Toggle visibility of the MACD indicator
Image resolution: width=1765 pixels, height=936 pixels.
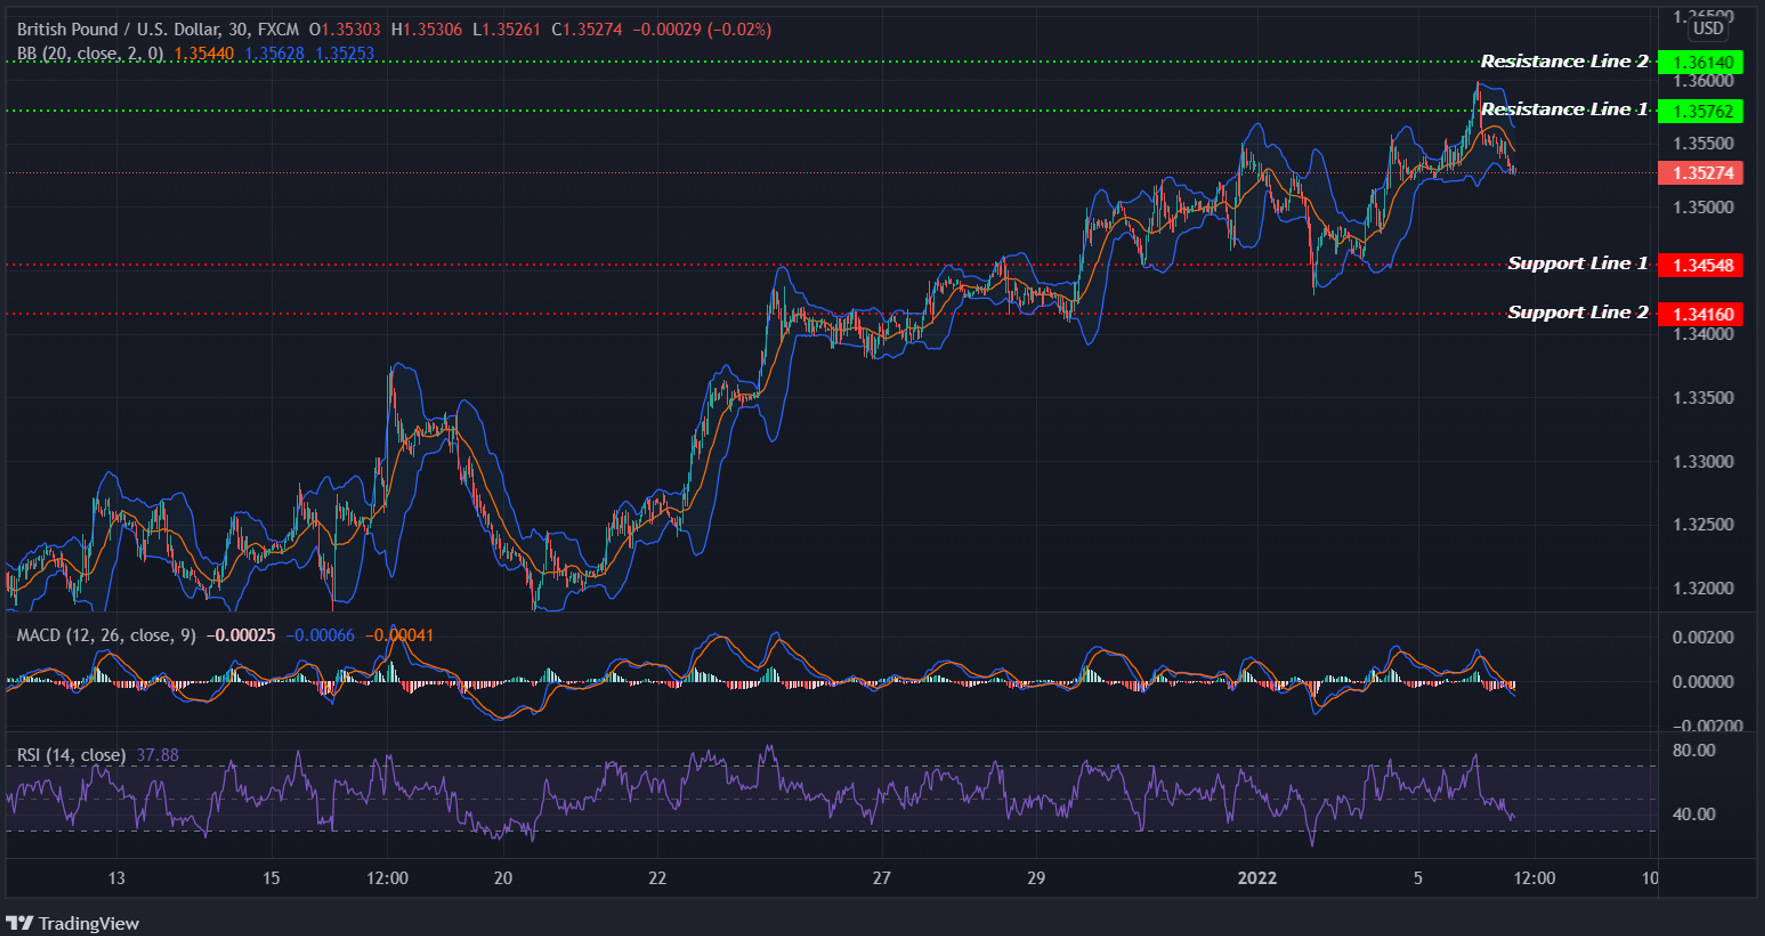[x=105, y=634]
